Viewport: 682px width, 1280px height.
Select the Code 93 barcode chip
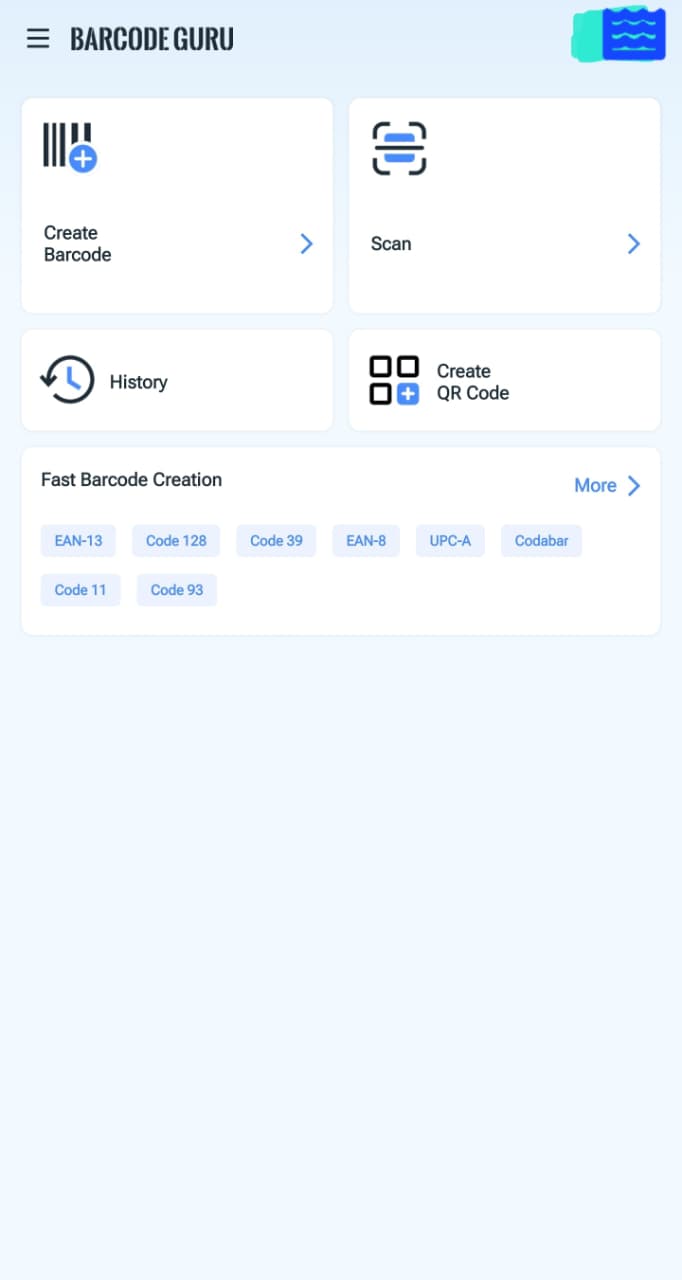(x=177, y=590)
